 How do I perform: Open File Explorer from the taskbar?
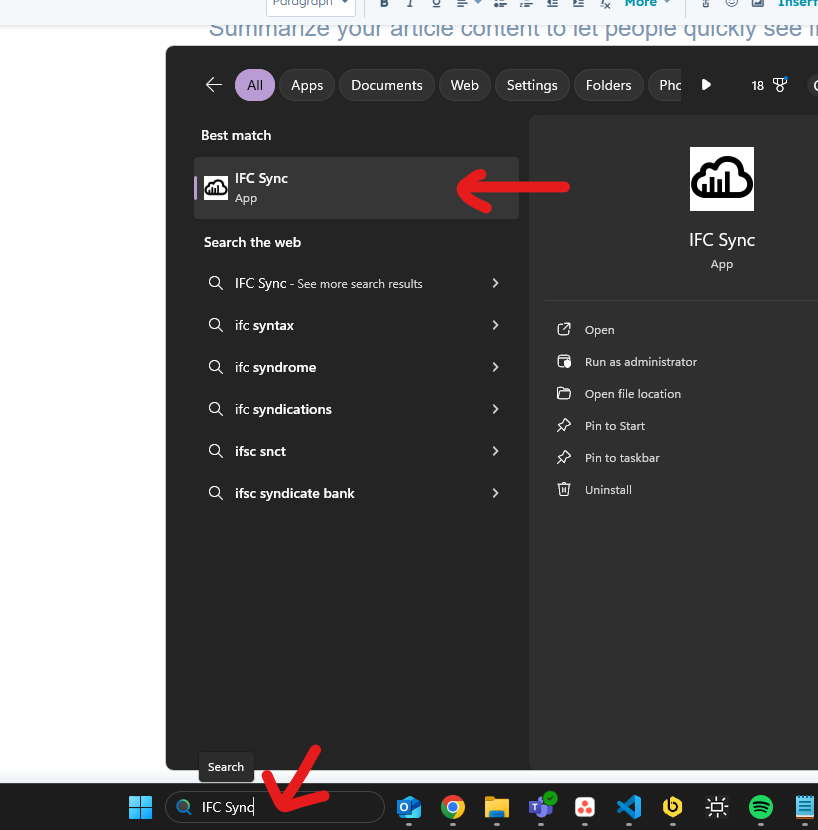tap(497, 807)
